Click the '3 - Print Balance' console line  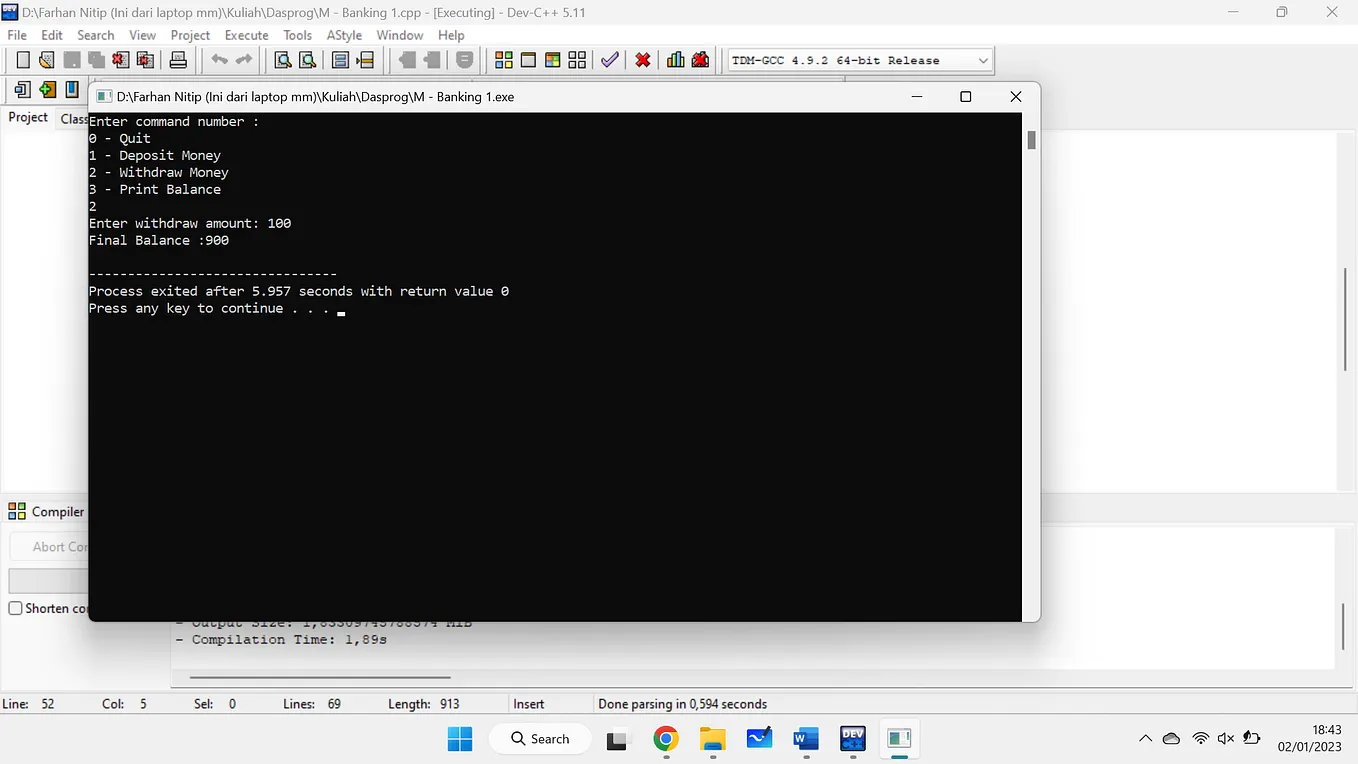tap(155, 189)
